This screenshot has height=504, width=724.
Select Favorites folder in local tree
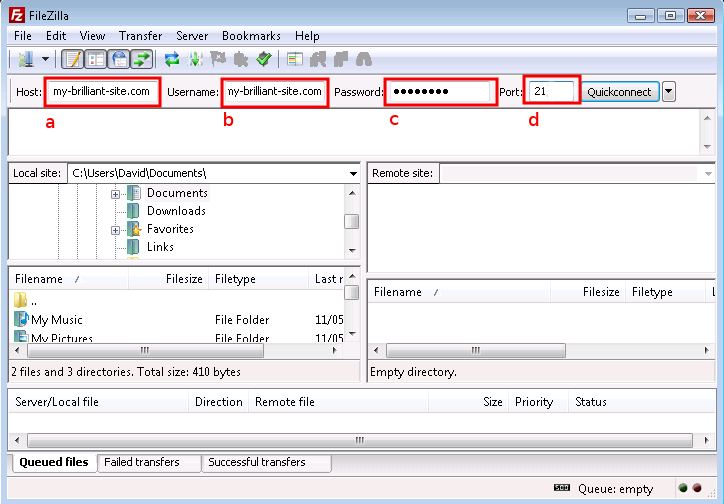click(x=170, y=229)
